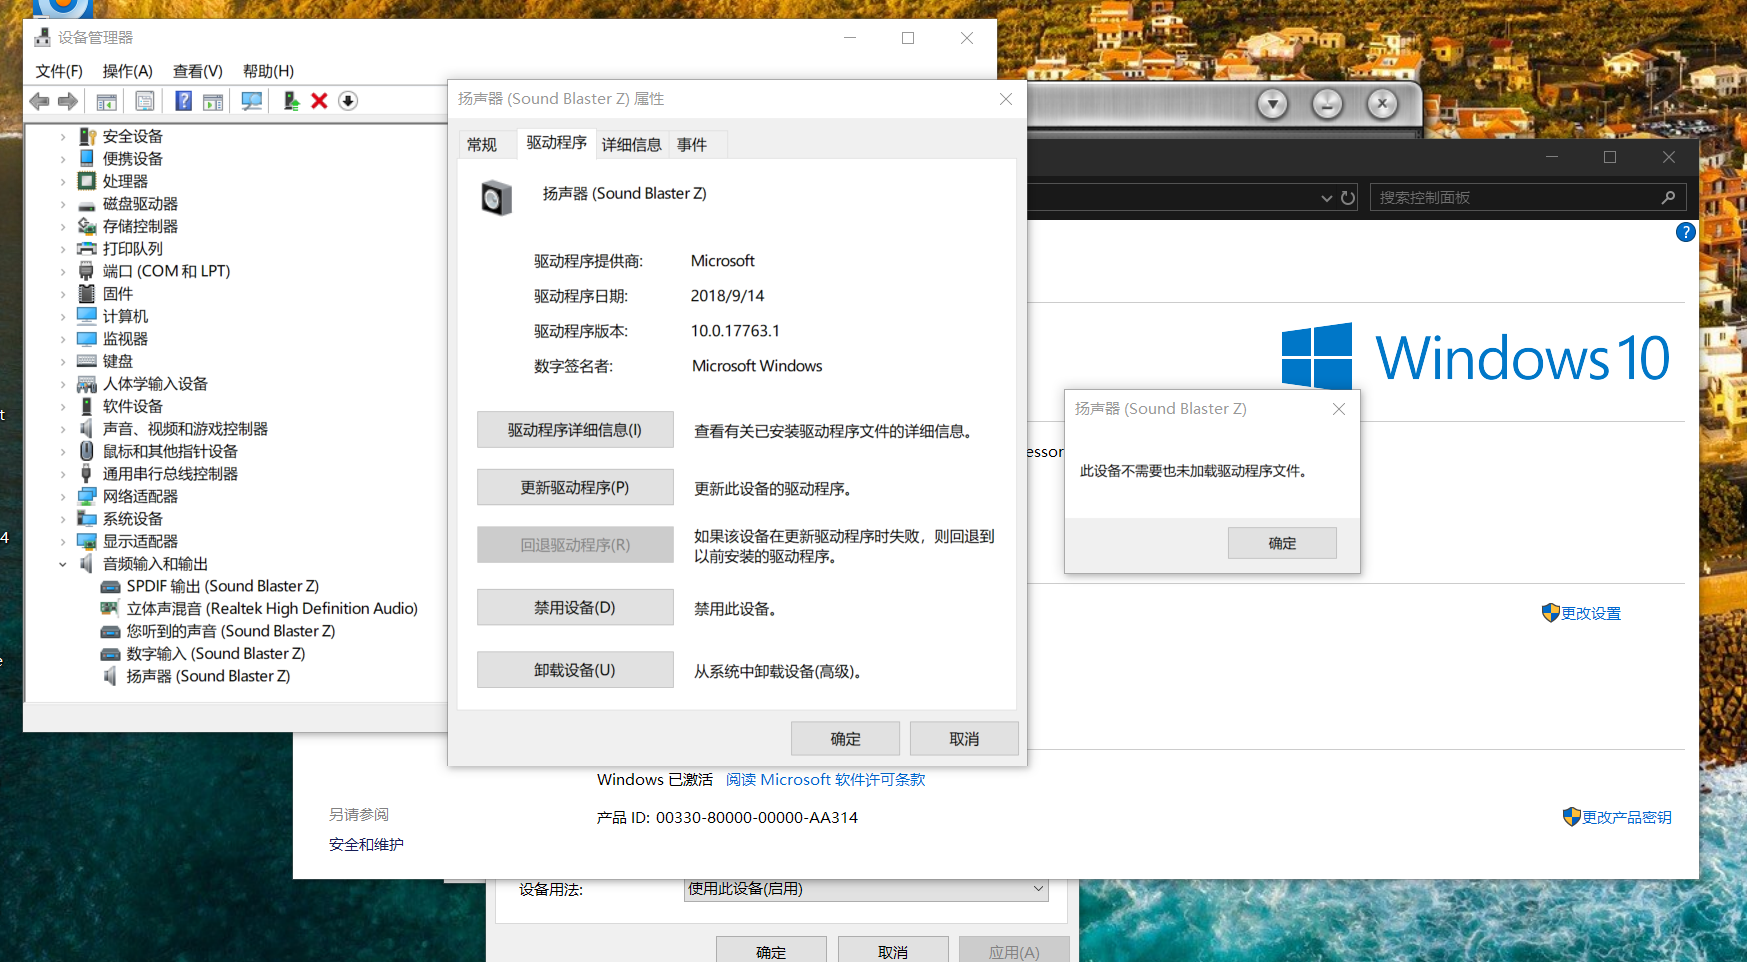This screenshot has height=962, width=1747.
Task: Select the 处理器 tree category
Action: pos(125,181)
